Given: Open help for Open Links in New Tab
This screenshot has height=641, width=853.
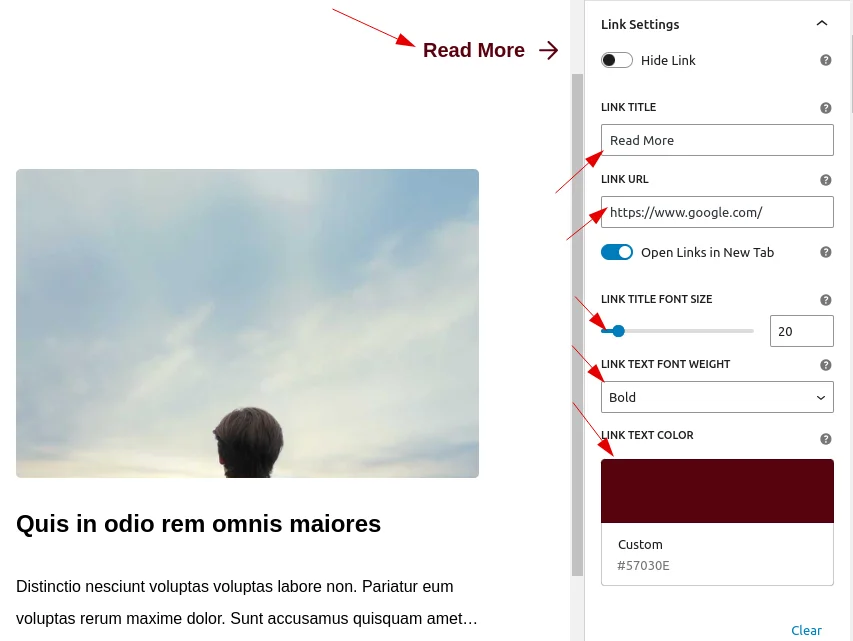Looking at the screenshot, I should click(826, 252).
